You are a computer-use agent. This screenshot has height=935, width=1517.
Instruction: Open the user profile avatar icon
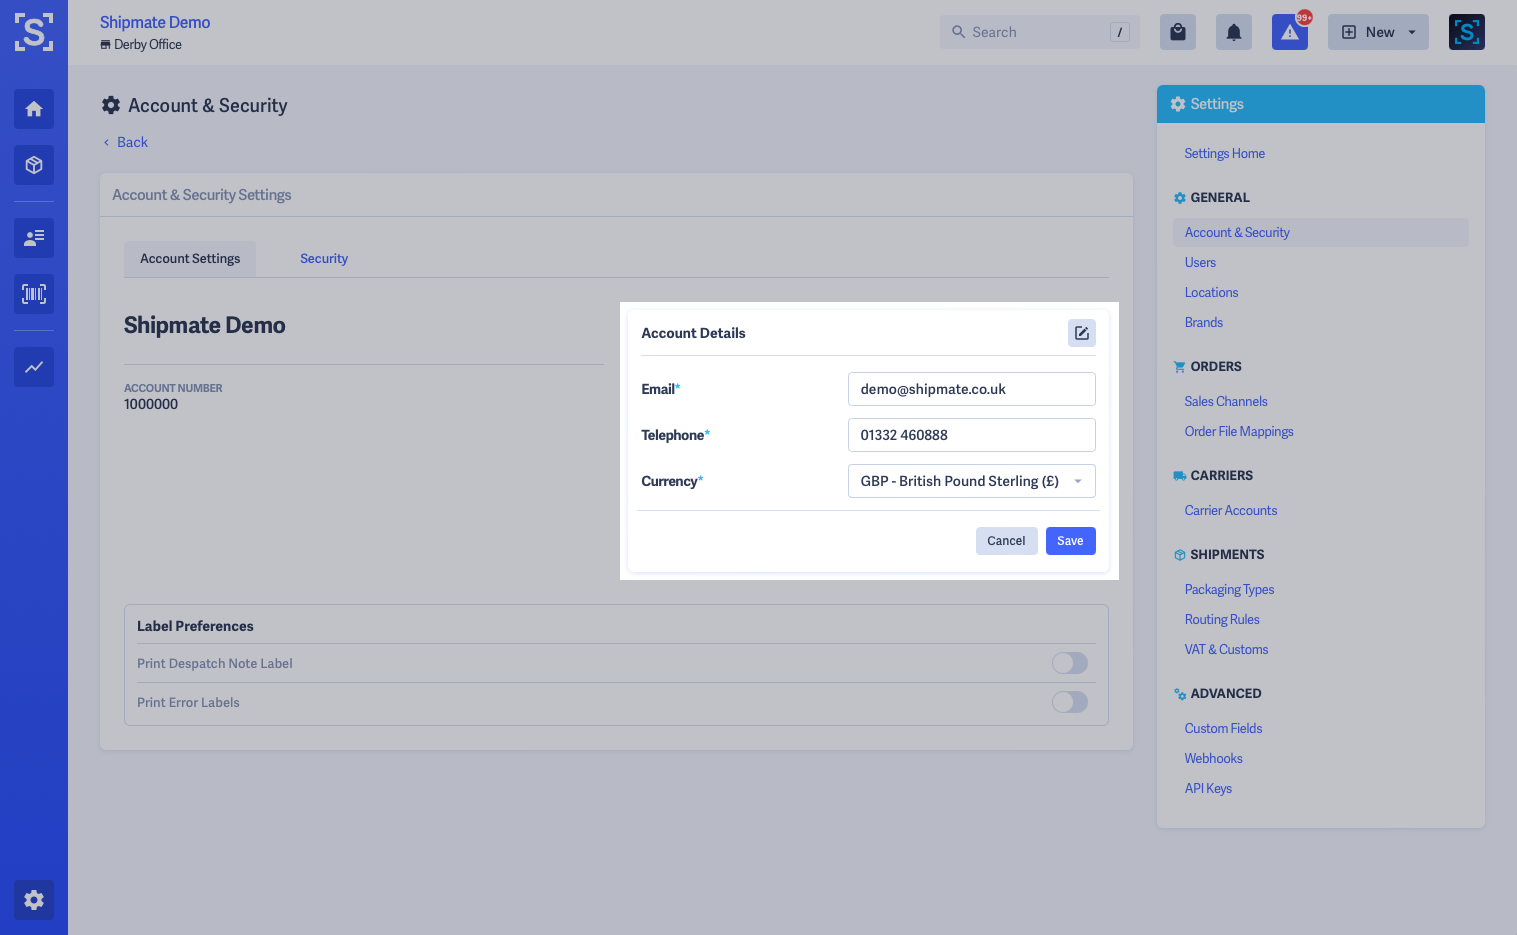(1467, 32)
